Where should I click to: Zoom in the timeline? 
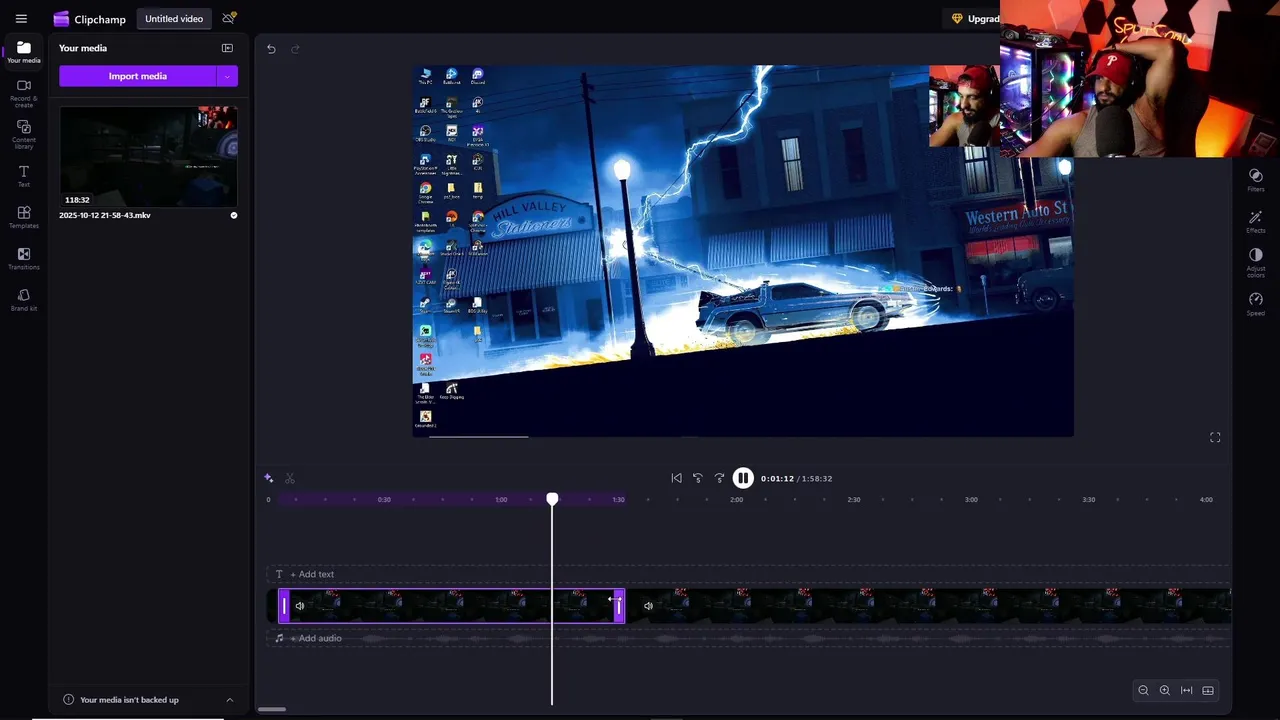(x=1165, y=690)
